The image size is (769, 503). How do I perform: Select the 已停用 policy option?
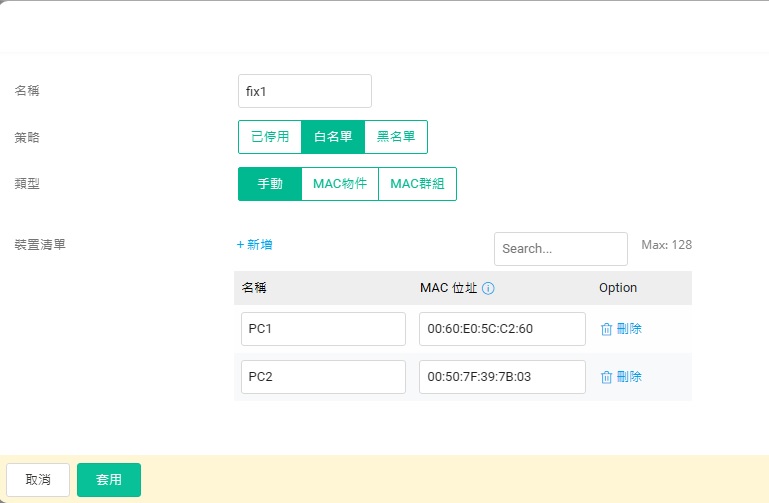point(270,137)
